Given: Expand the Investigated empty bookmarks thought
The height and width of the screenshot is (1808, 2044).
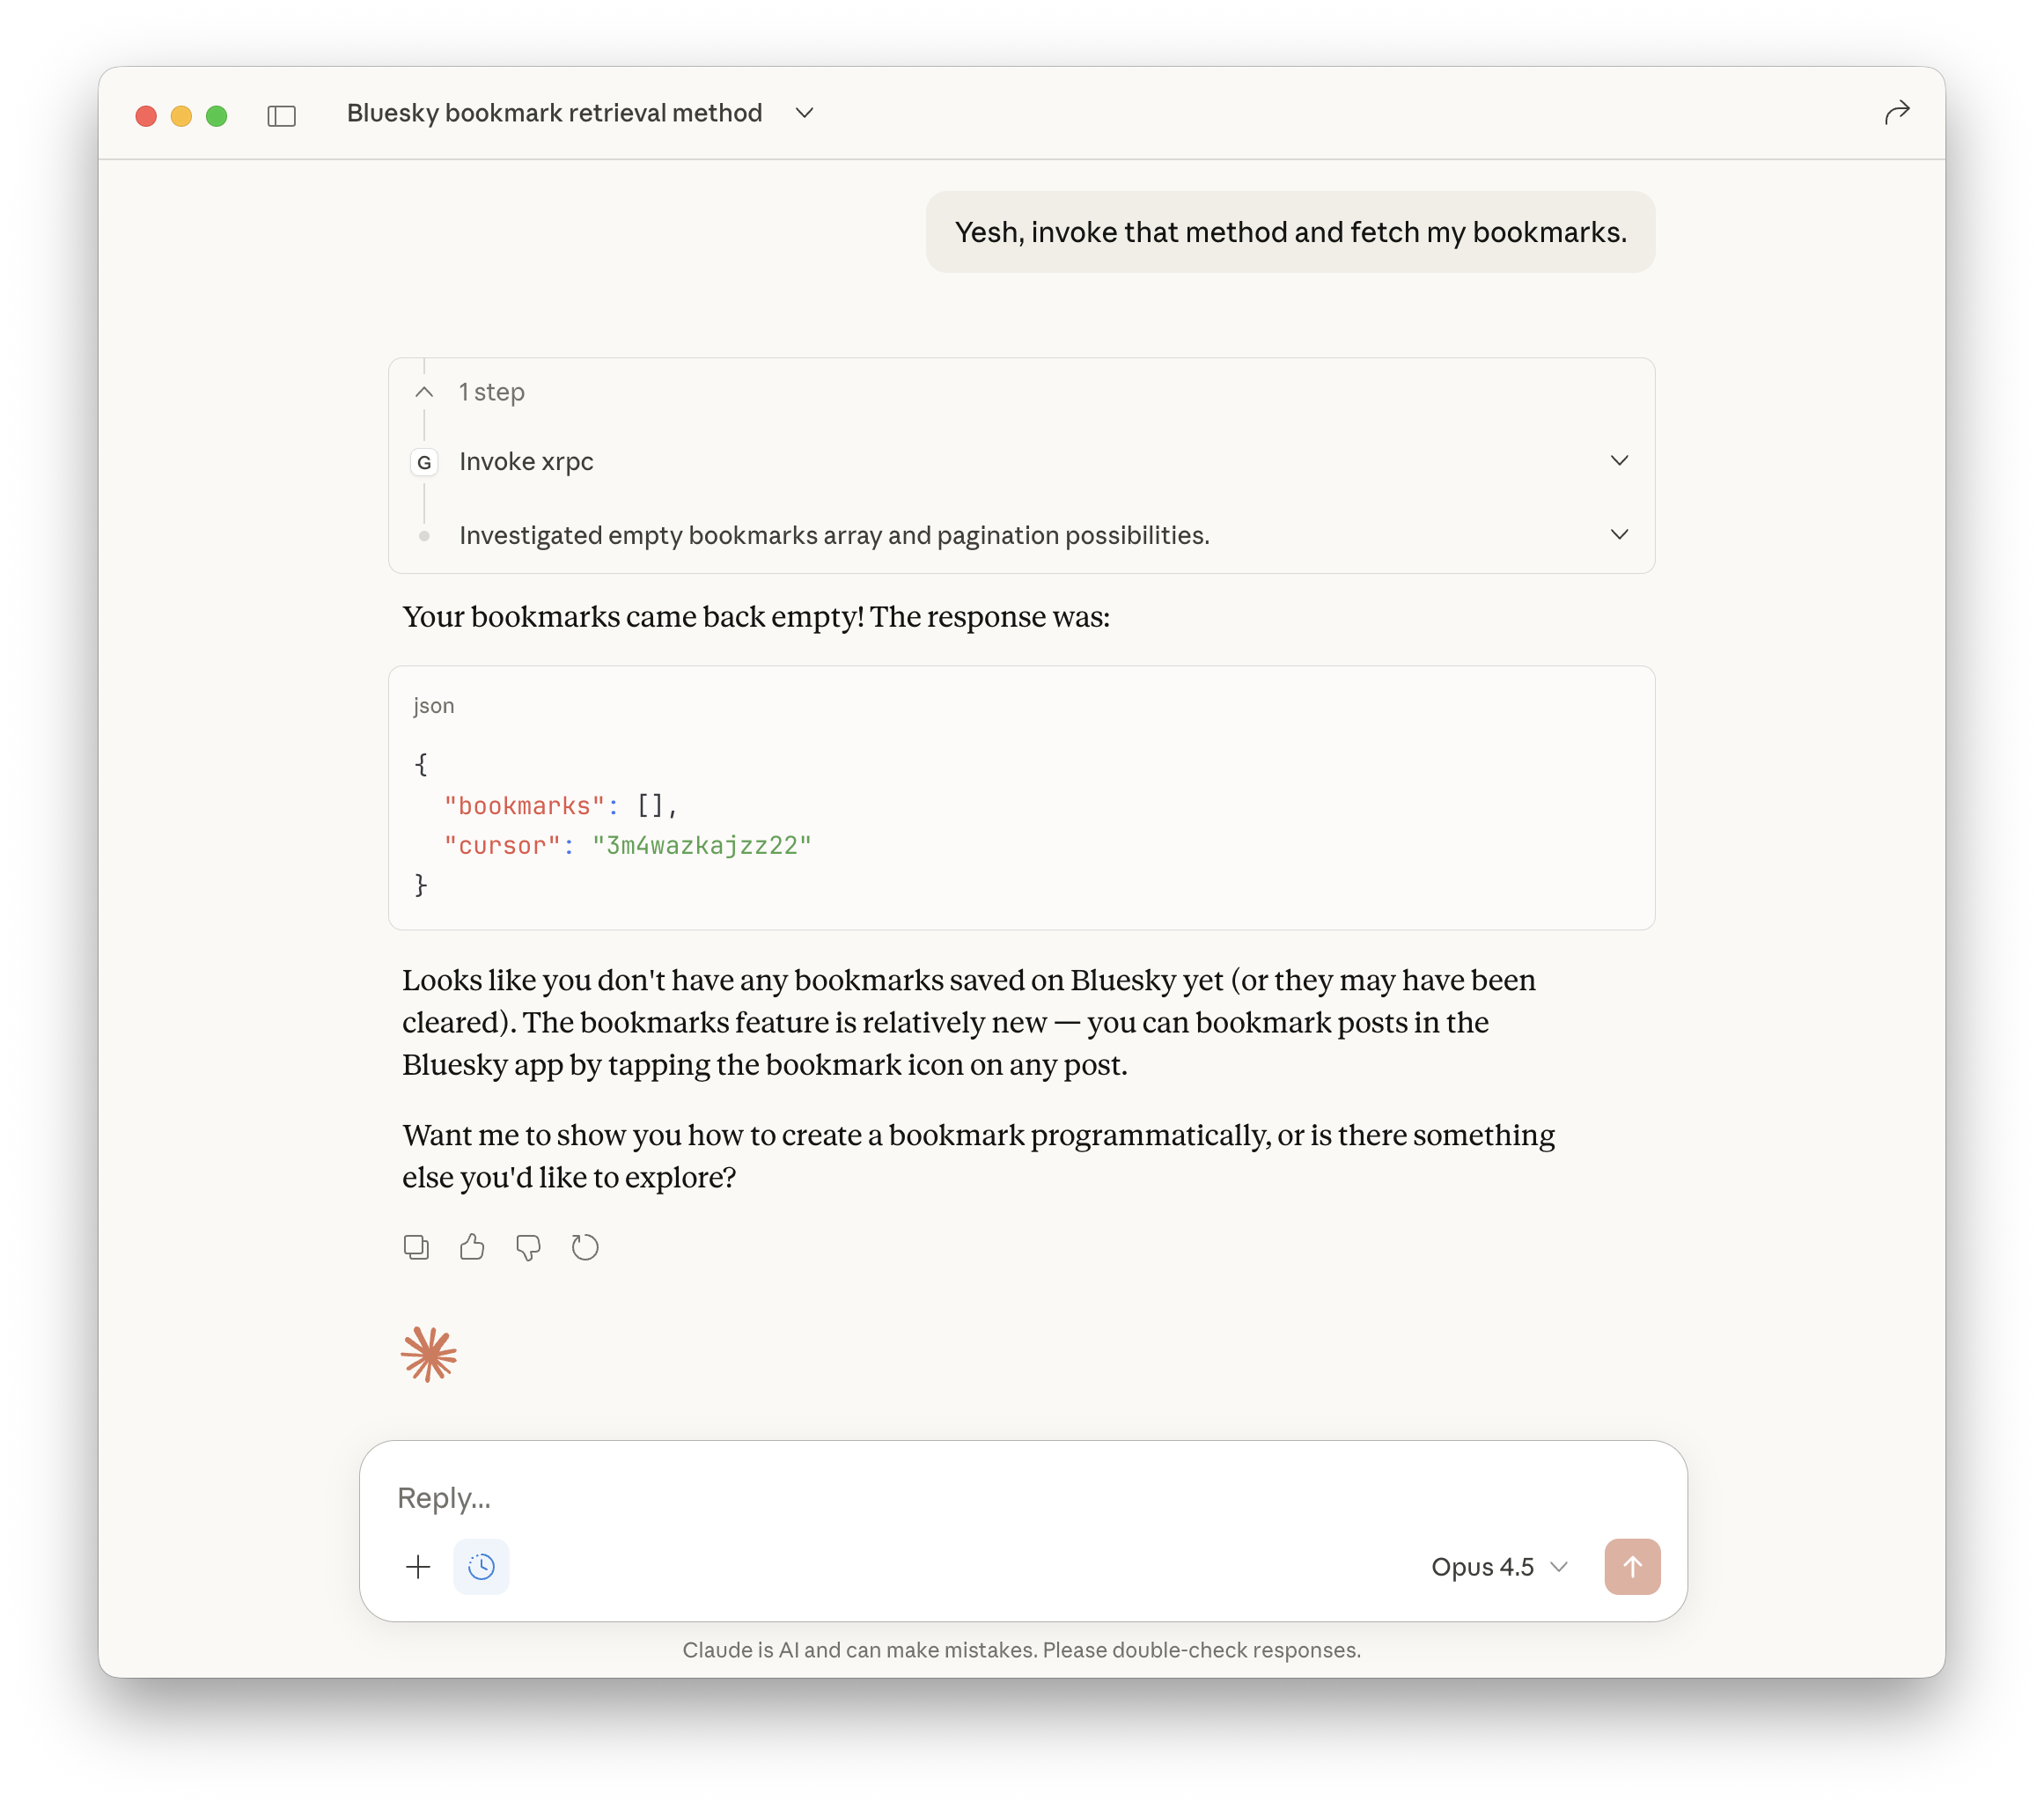Looking at the screenshot, I should (x=1619, y=535).
